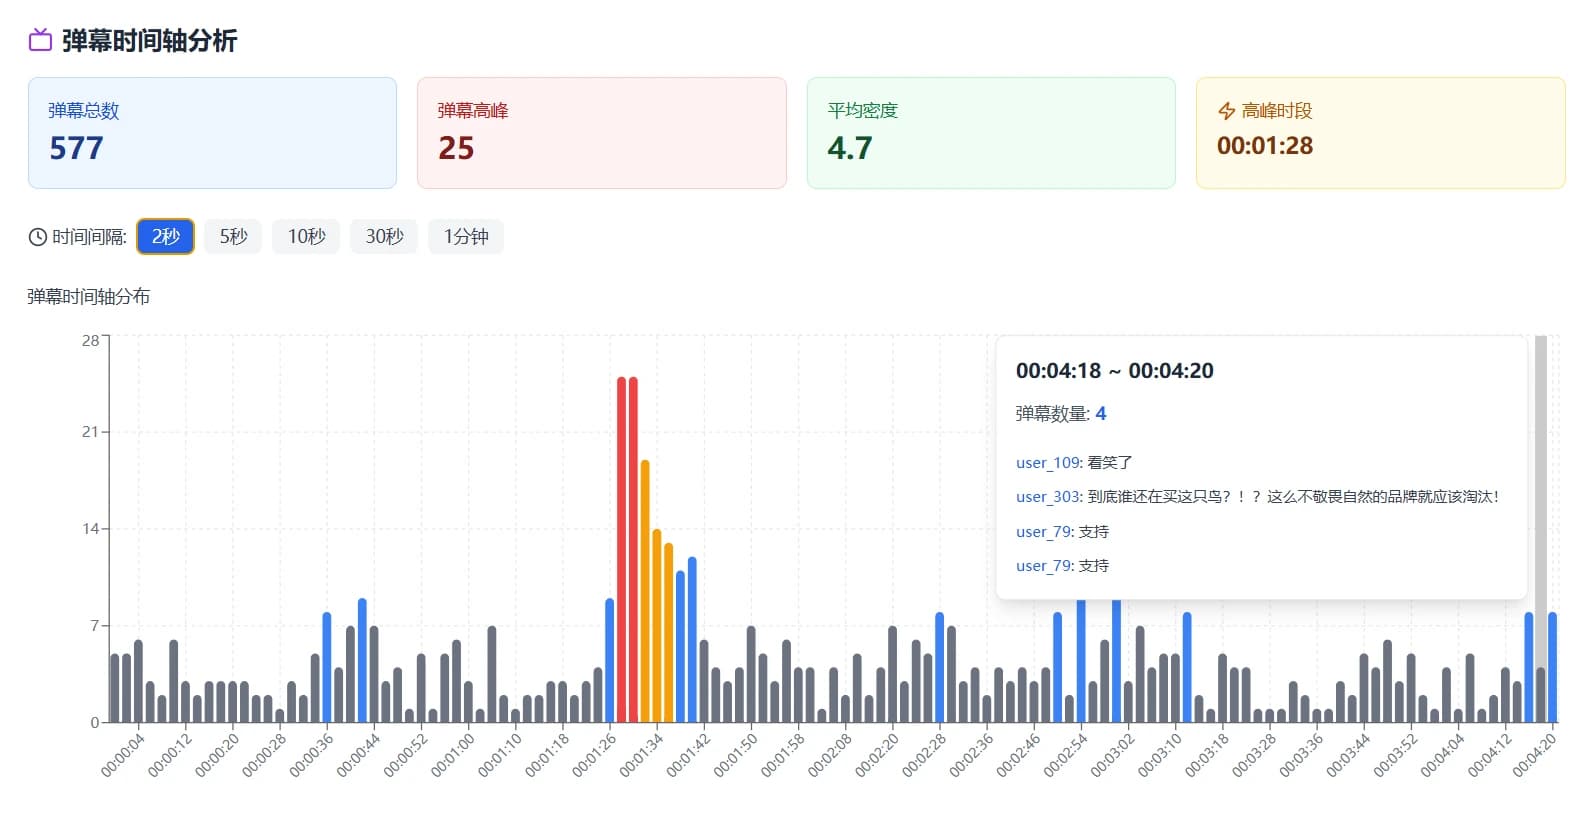Click the TV icon beside 弹幕时间轴分析 title
Image resolution: width=1577 pixels, height=828 pixels.
[40, 41]
